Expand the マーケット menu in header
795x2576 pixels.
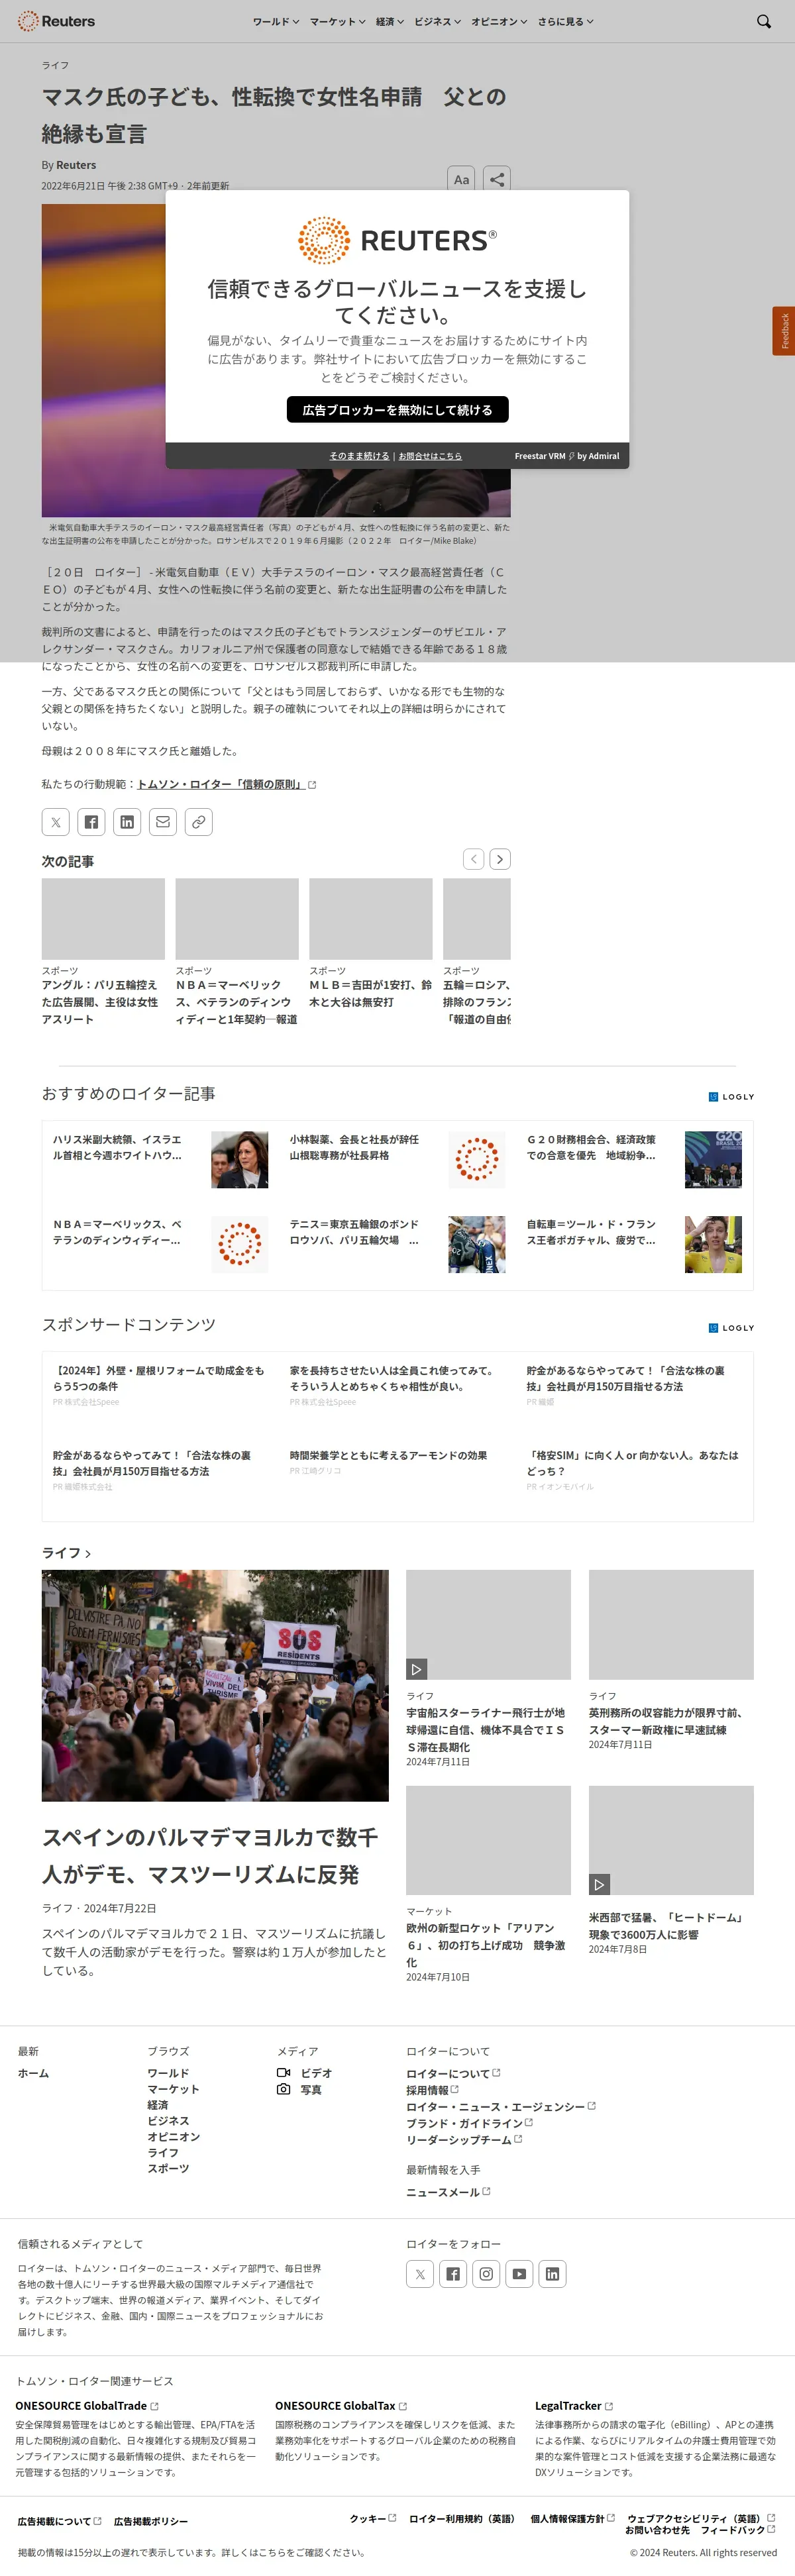pos(338,21)
